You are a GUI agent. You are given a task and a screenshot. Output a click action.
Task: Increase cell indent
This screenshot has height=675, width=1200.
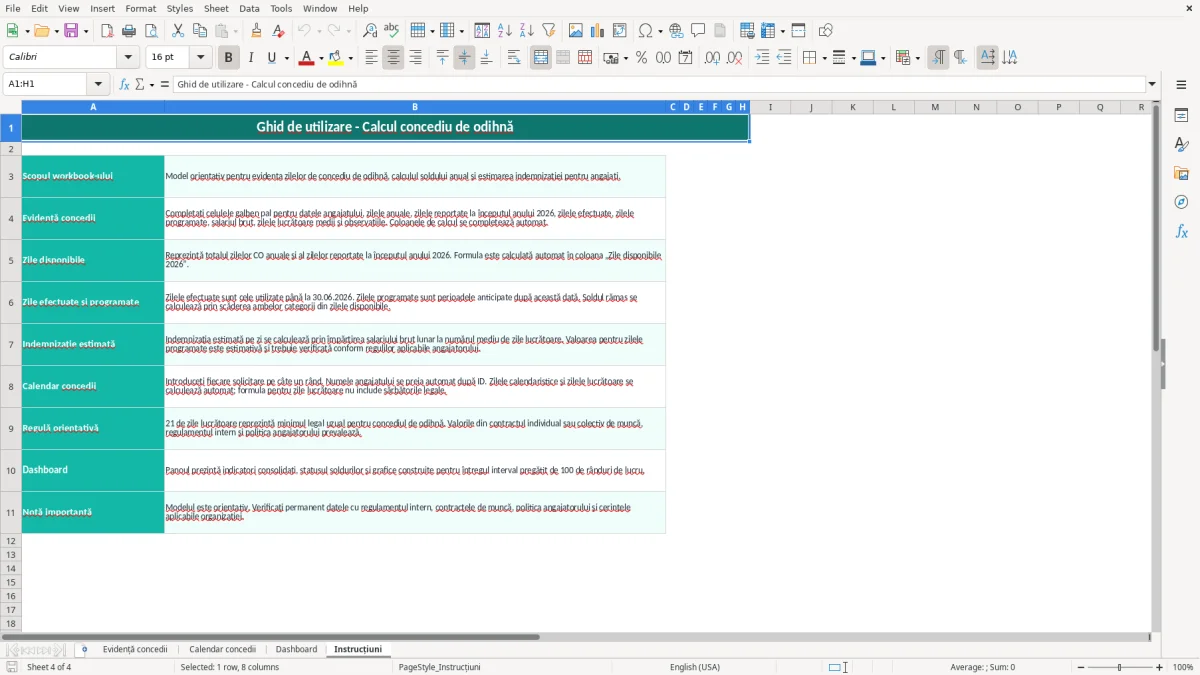point(762,58)
